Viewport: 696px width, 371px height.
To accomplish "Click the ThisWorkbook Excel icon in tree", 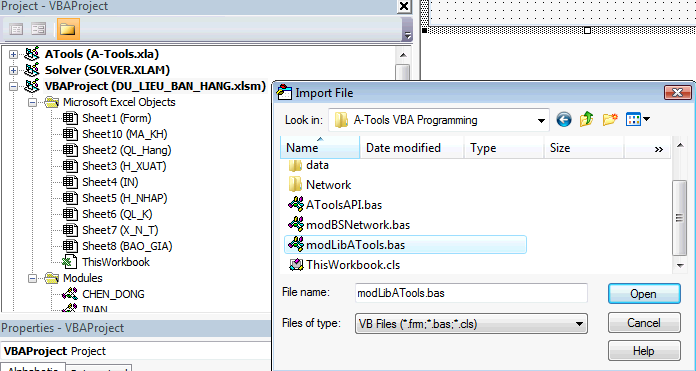I will [70, 262].
